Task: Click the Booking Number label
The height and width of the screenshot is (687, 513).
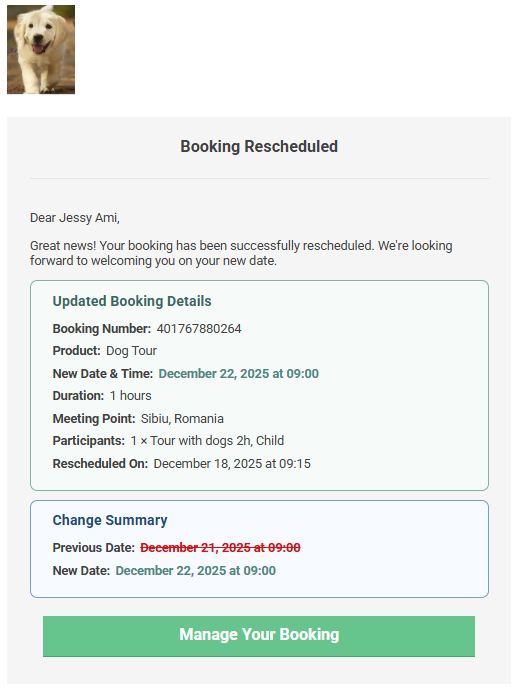Action: (x=102, y=329)
